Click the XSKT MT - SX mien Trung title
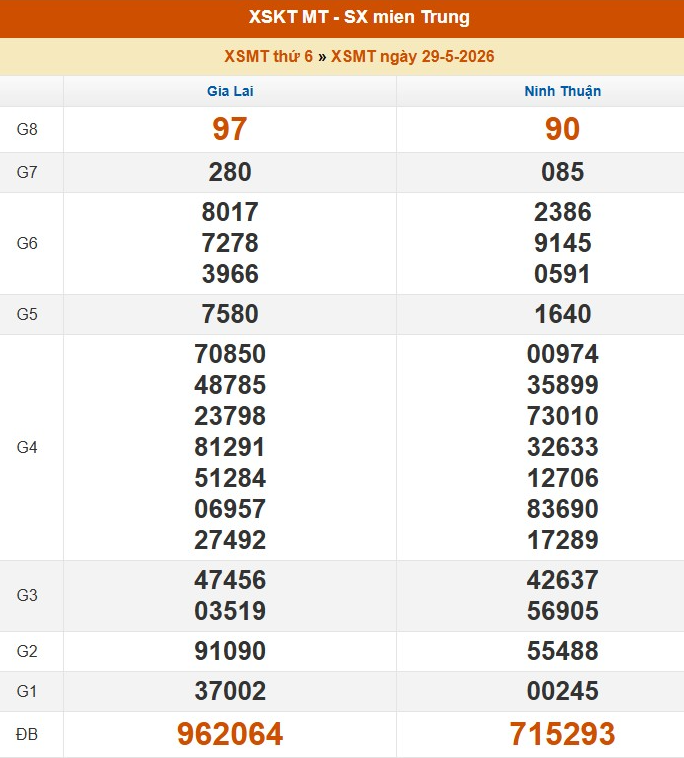This screenshot has height=758, width=684. point(359,17)
